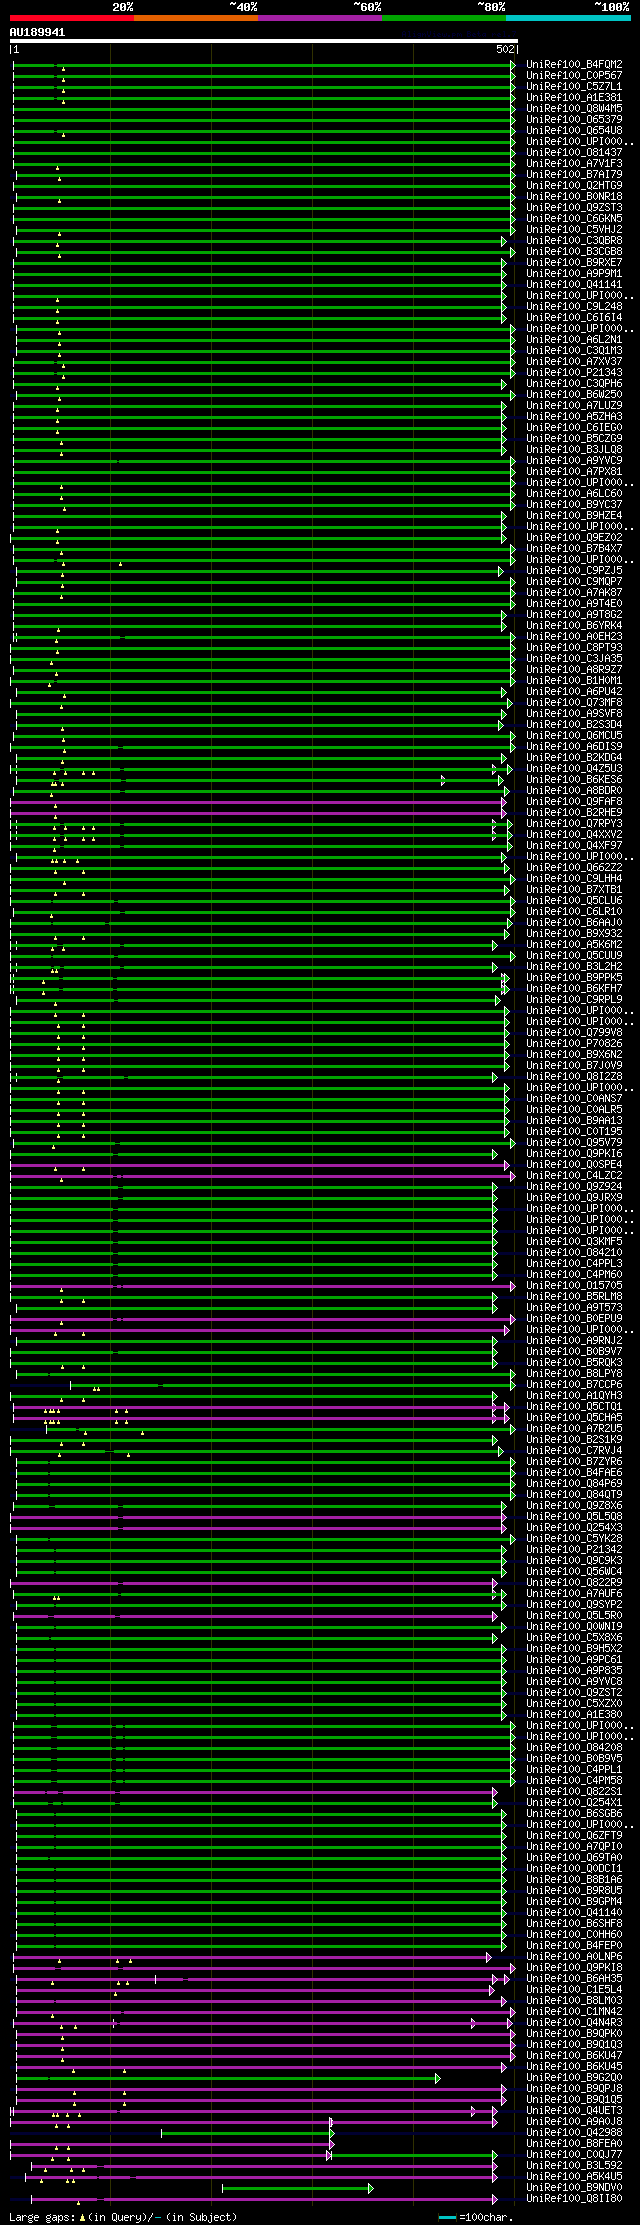Select hit label UniRef100_C5VHJ2
This screenshot has height=2225, width=640.
click(x=574, y=229)
